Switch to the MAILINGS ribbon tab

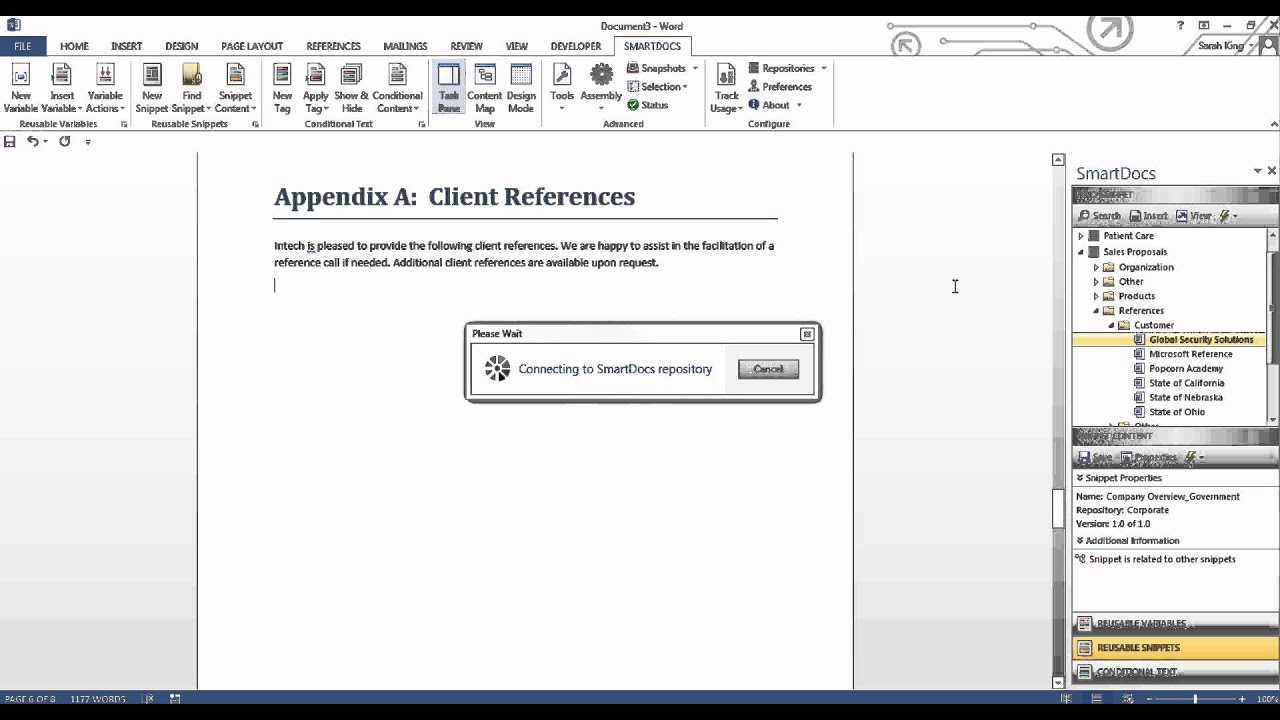(x=405, y=46)
